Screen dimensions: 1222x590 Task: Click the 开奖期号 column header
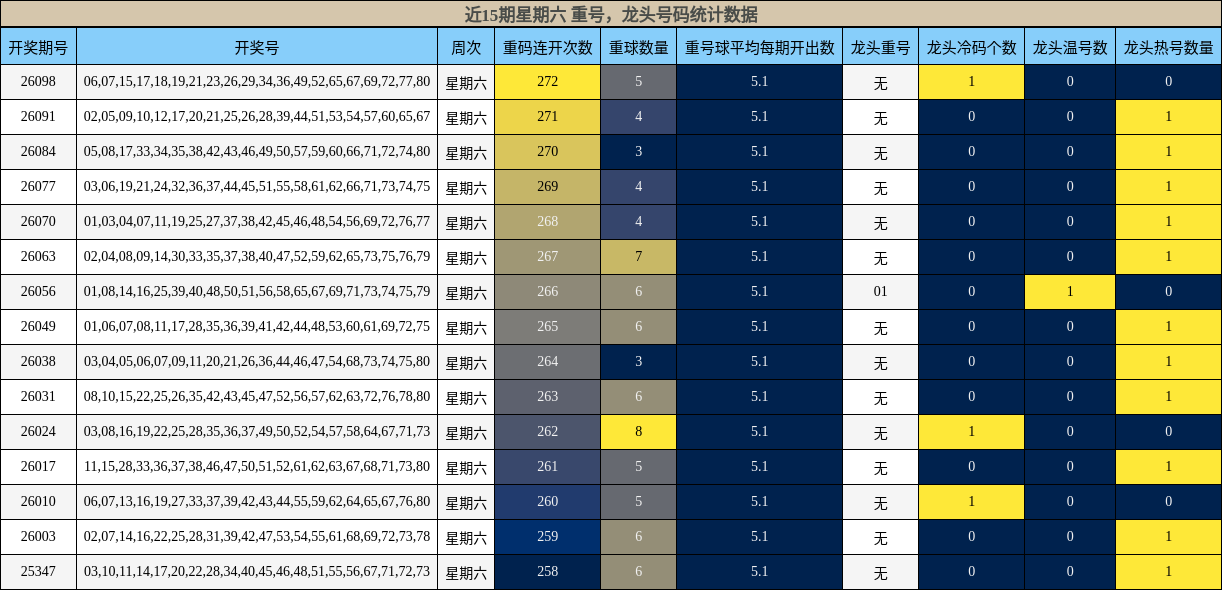point(40,45)
